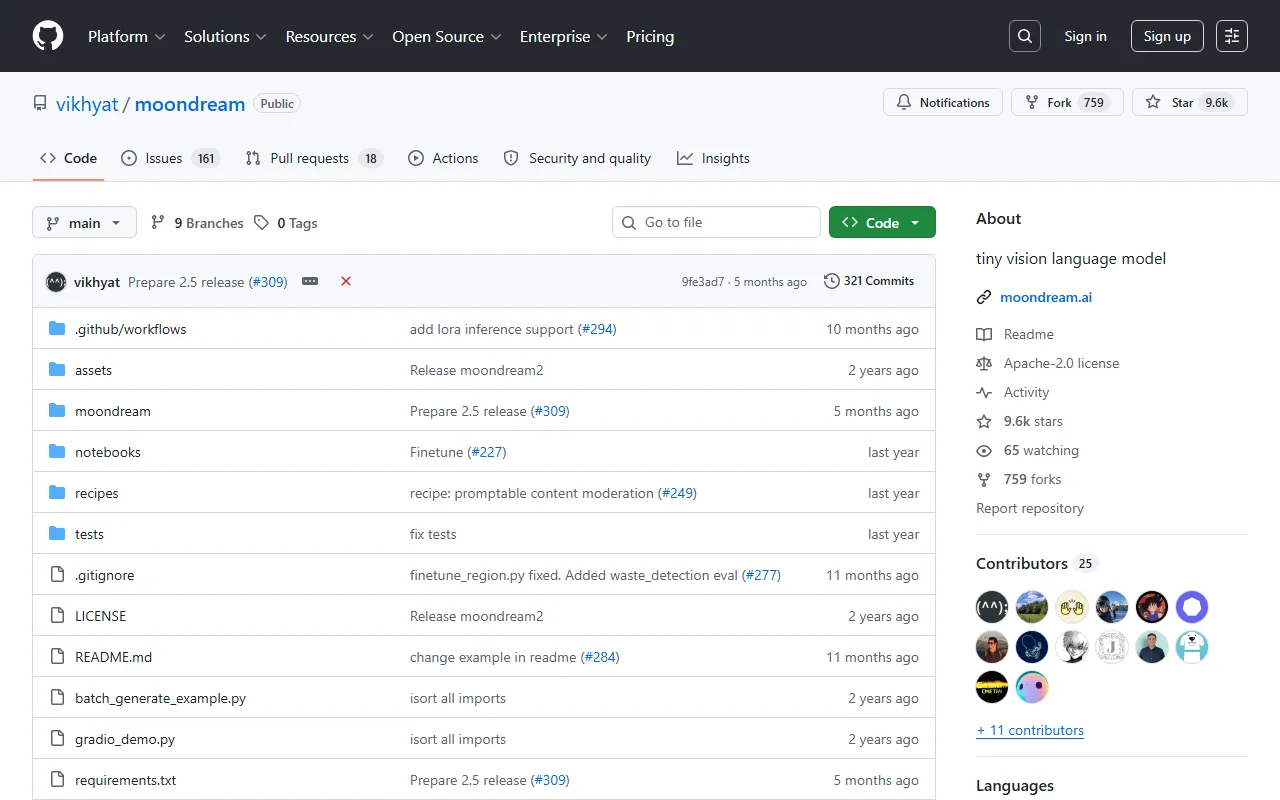
Task: Open the notebooks folder
Action: click(x=108, y=452)
